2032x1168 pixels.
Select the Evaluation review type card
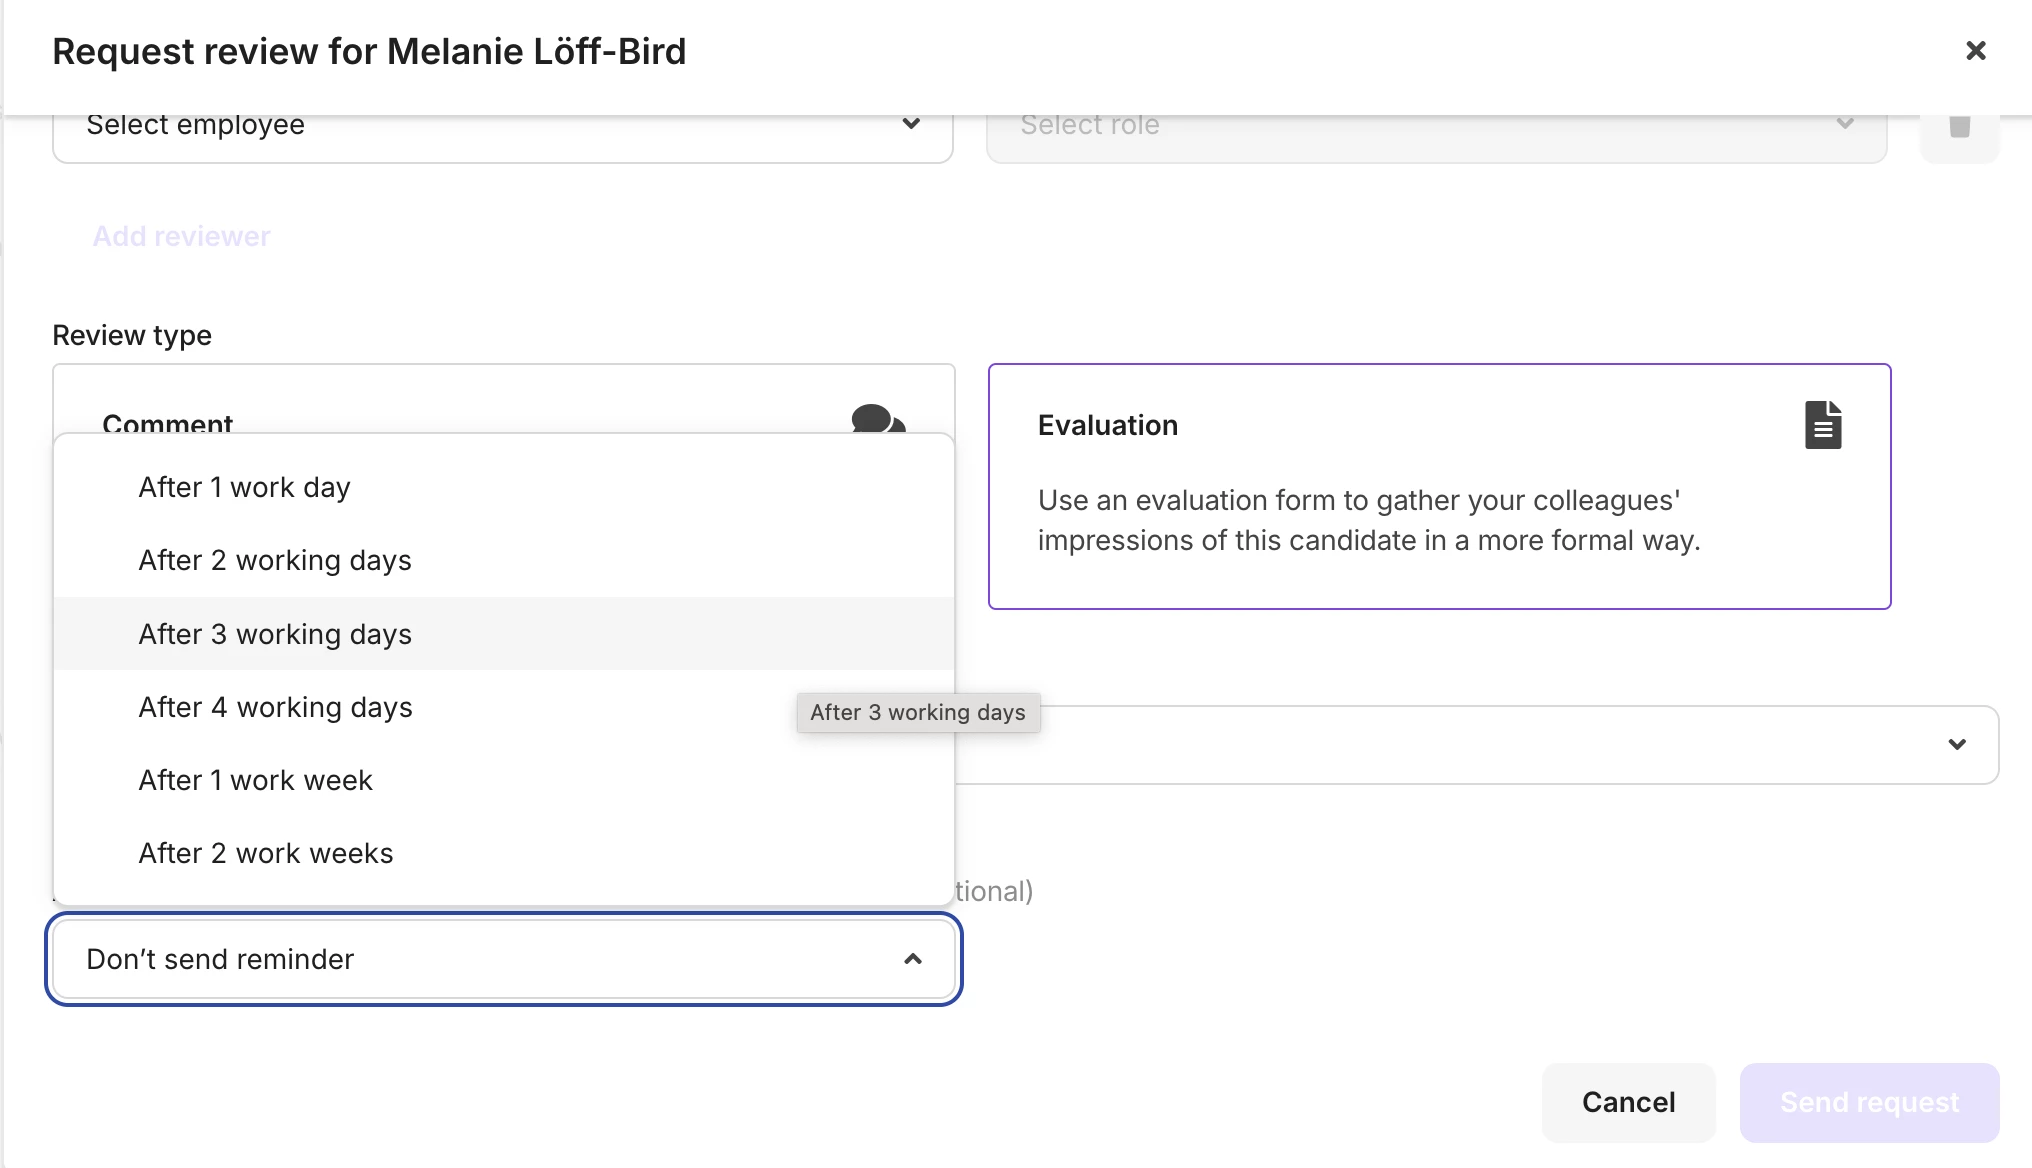[x=1438, y=486]
